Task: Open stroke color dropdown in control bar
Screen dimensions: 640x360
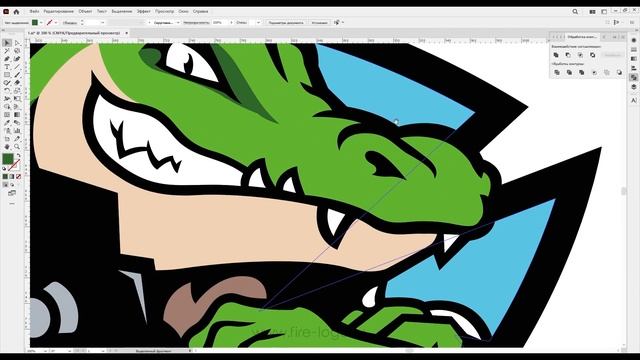Action: 56,23
